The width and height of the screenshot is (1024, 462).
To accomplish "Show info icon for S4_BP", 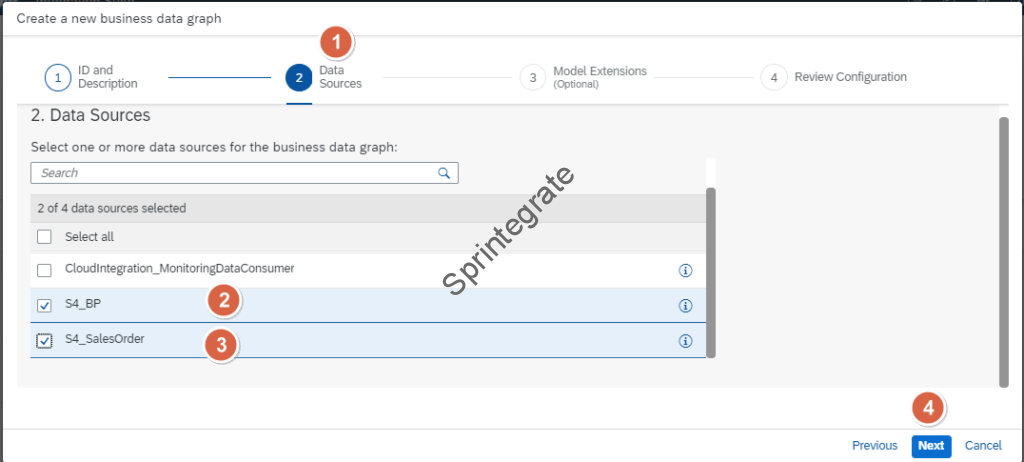I will point(686,306).
